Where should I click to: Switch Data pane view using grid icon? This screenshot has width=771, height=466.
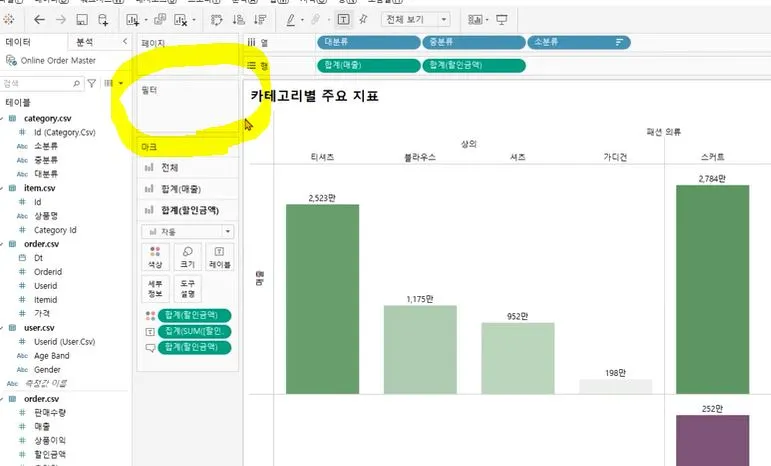109,84
